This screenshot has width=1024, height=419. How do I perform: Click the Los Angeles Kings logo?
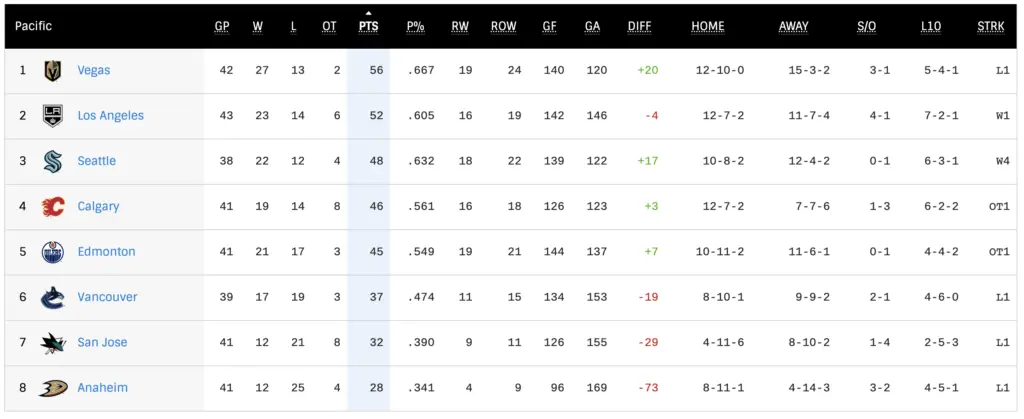(53, 116)
